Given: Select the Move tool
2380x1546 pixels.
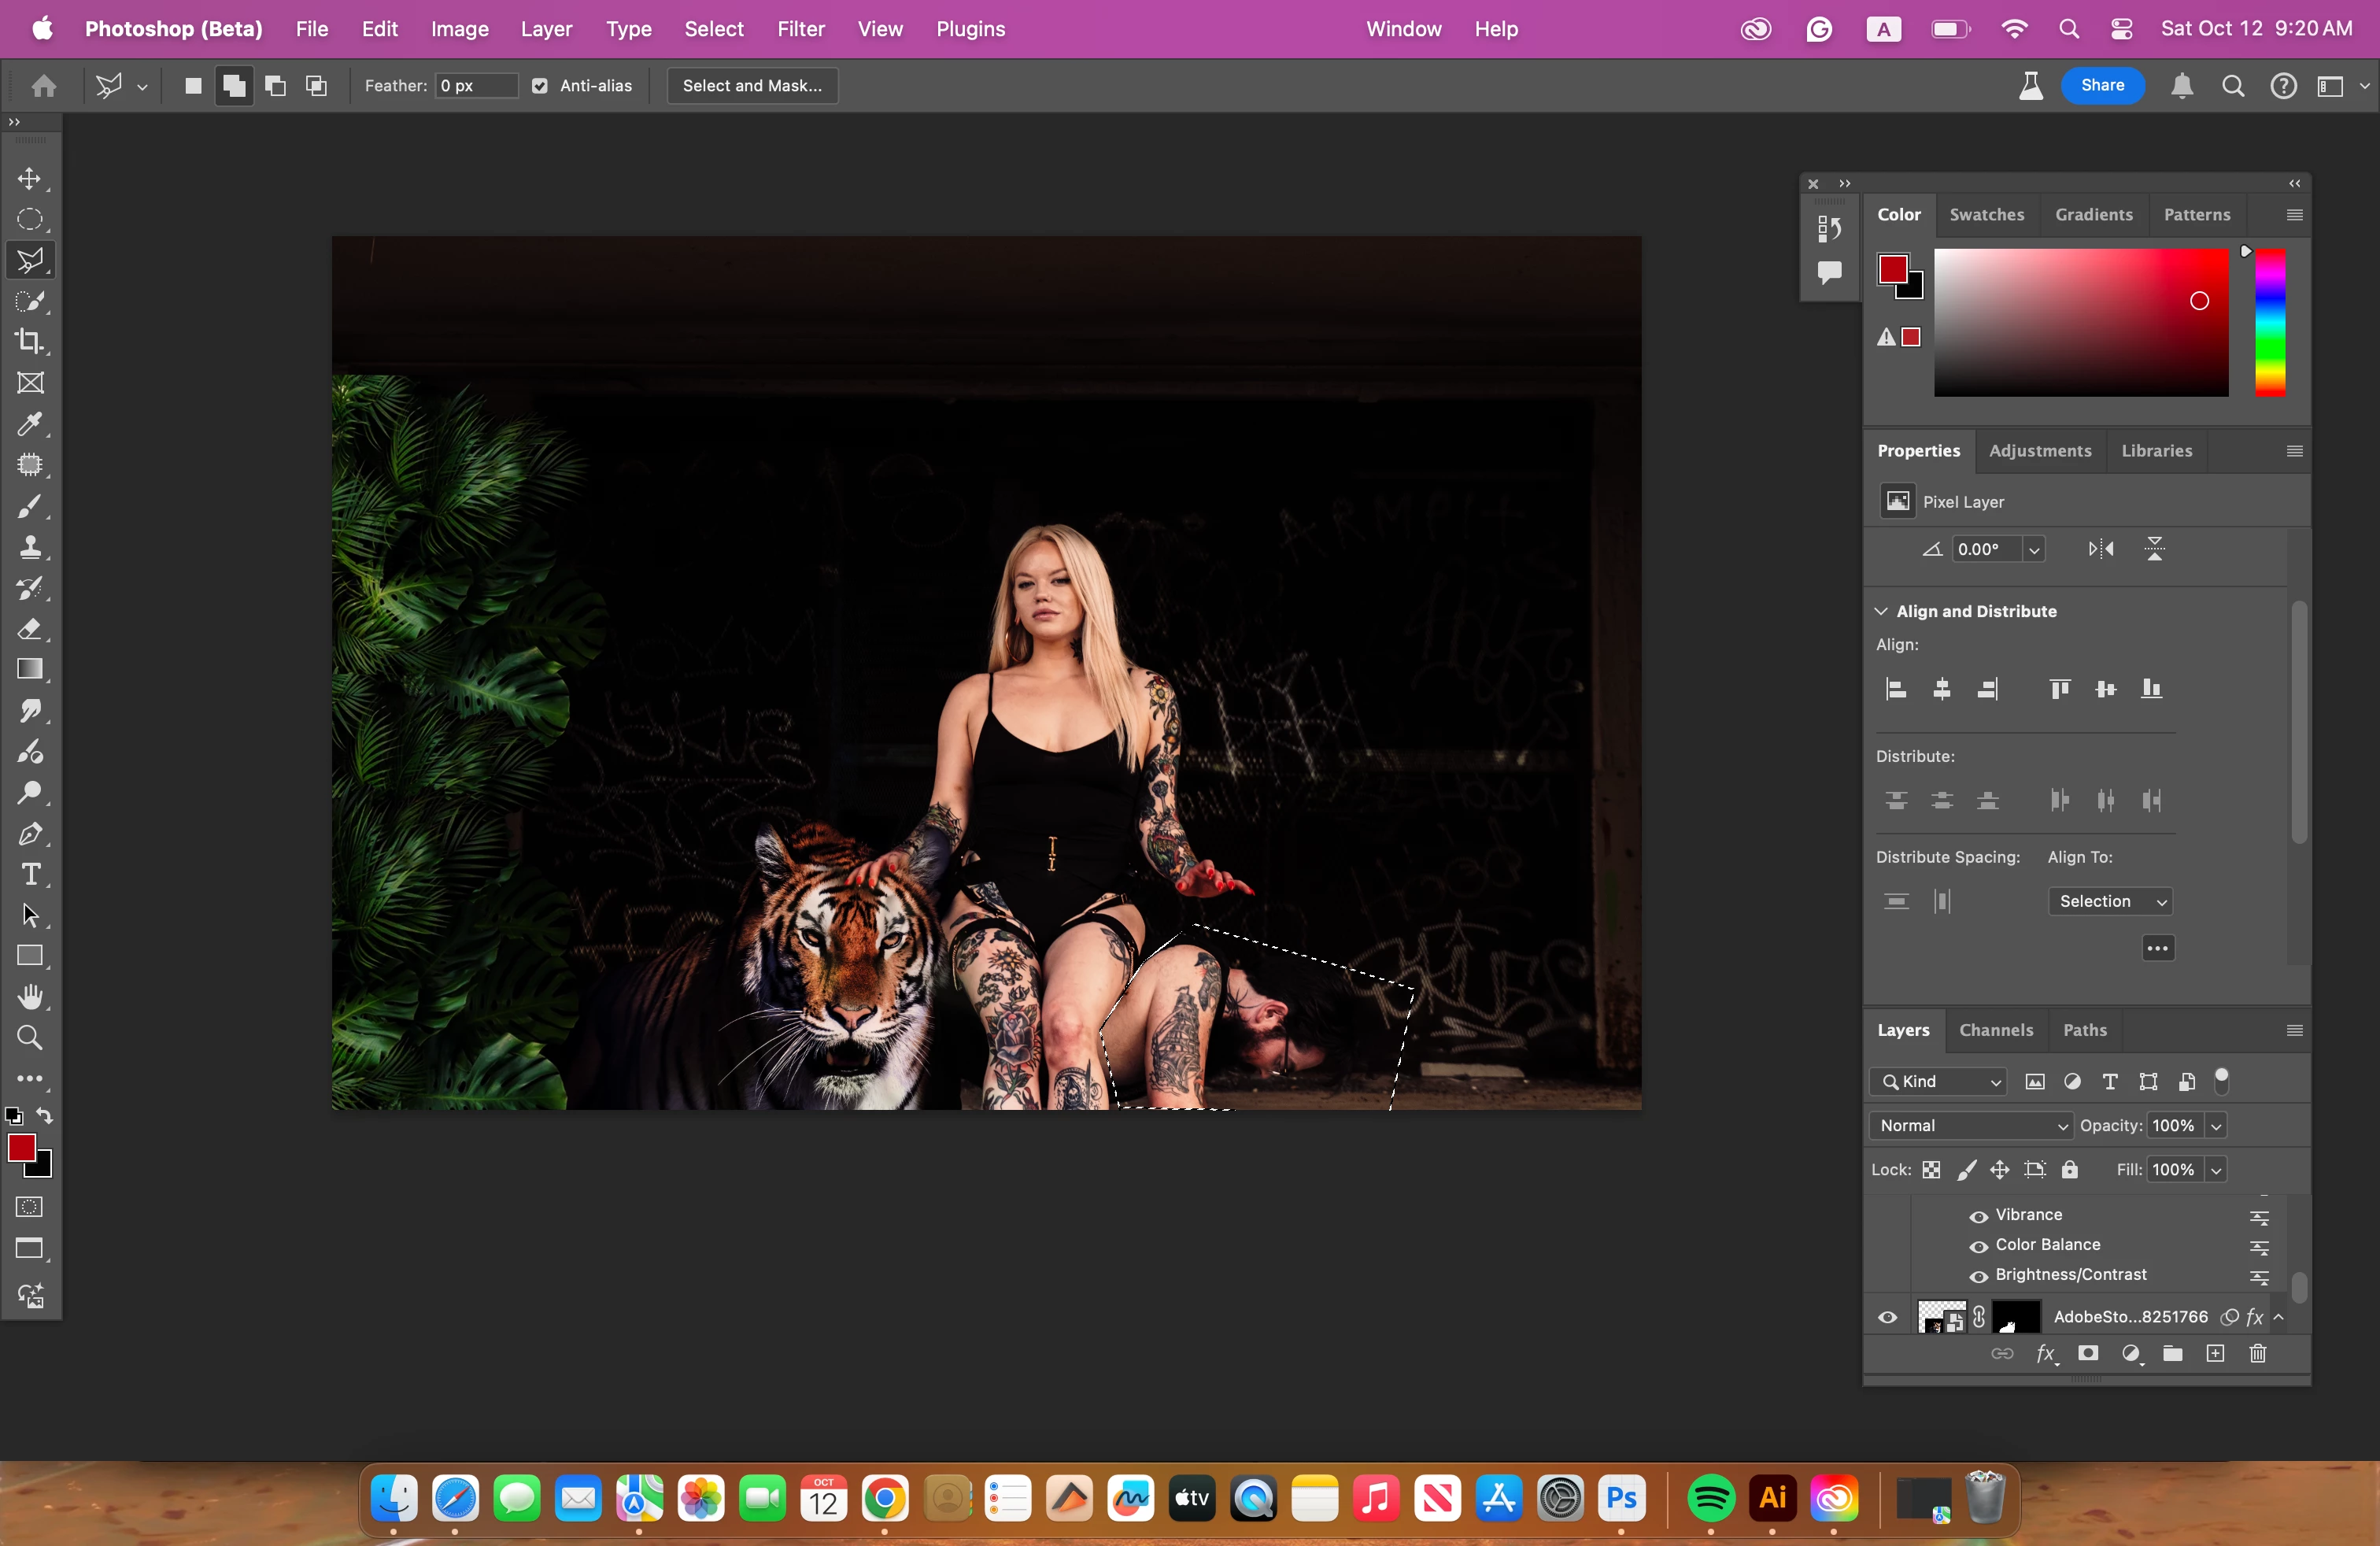Looking at the screenshot, I should click(30, 179).
